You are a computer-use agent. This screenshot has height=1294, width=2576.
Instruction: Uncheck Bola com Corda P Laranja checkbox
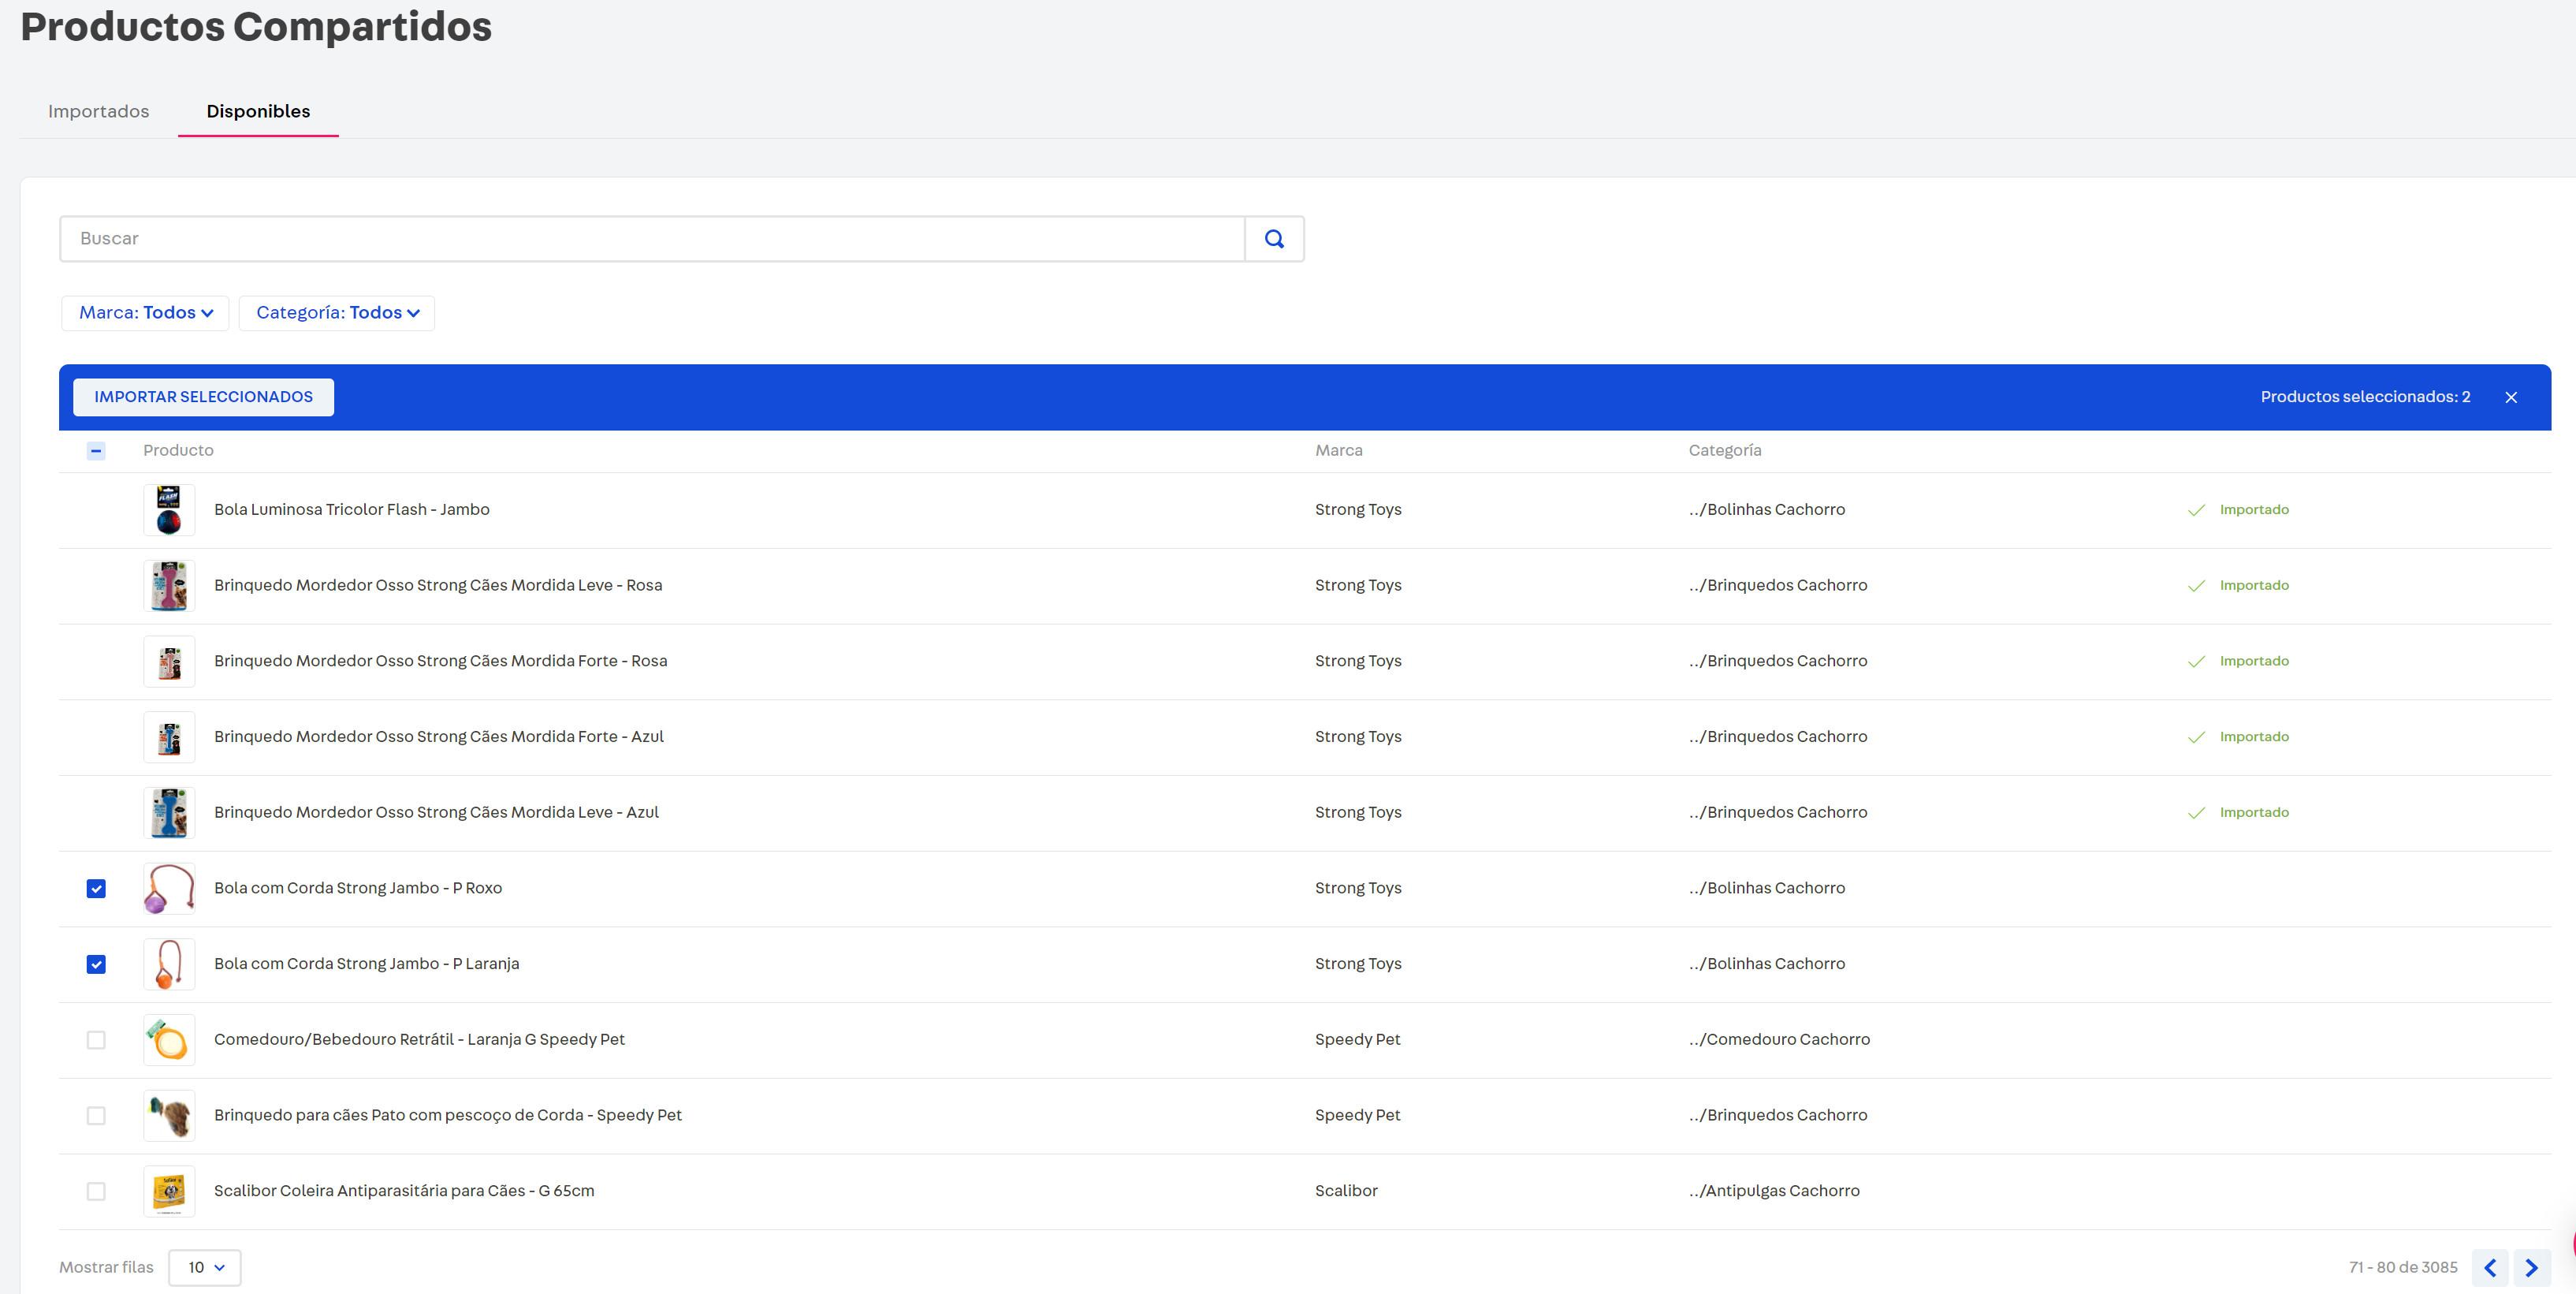pos(96,964)
